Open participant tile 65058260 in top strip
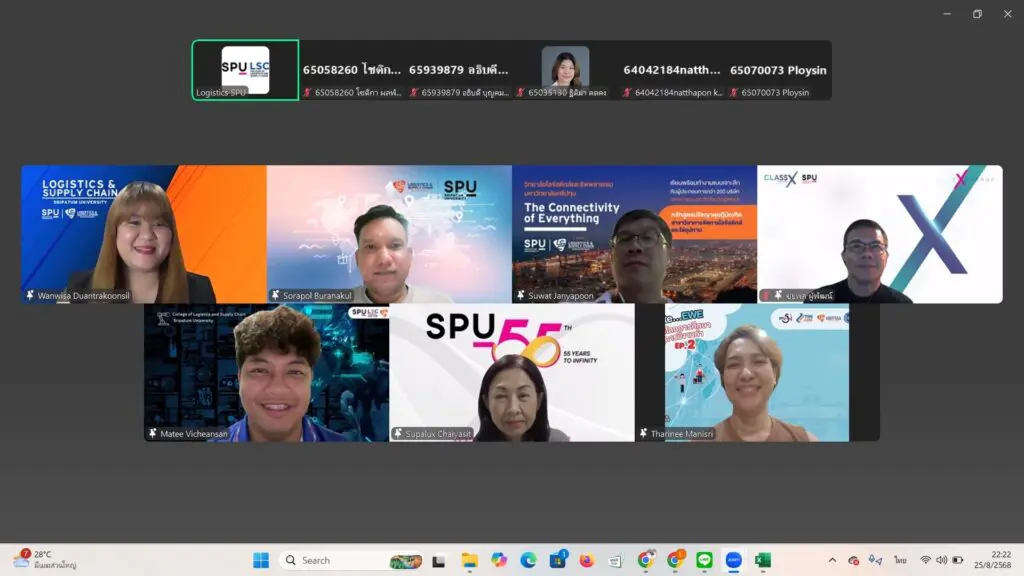 [352, 70]
